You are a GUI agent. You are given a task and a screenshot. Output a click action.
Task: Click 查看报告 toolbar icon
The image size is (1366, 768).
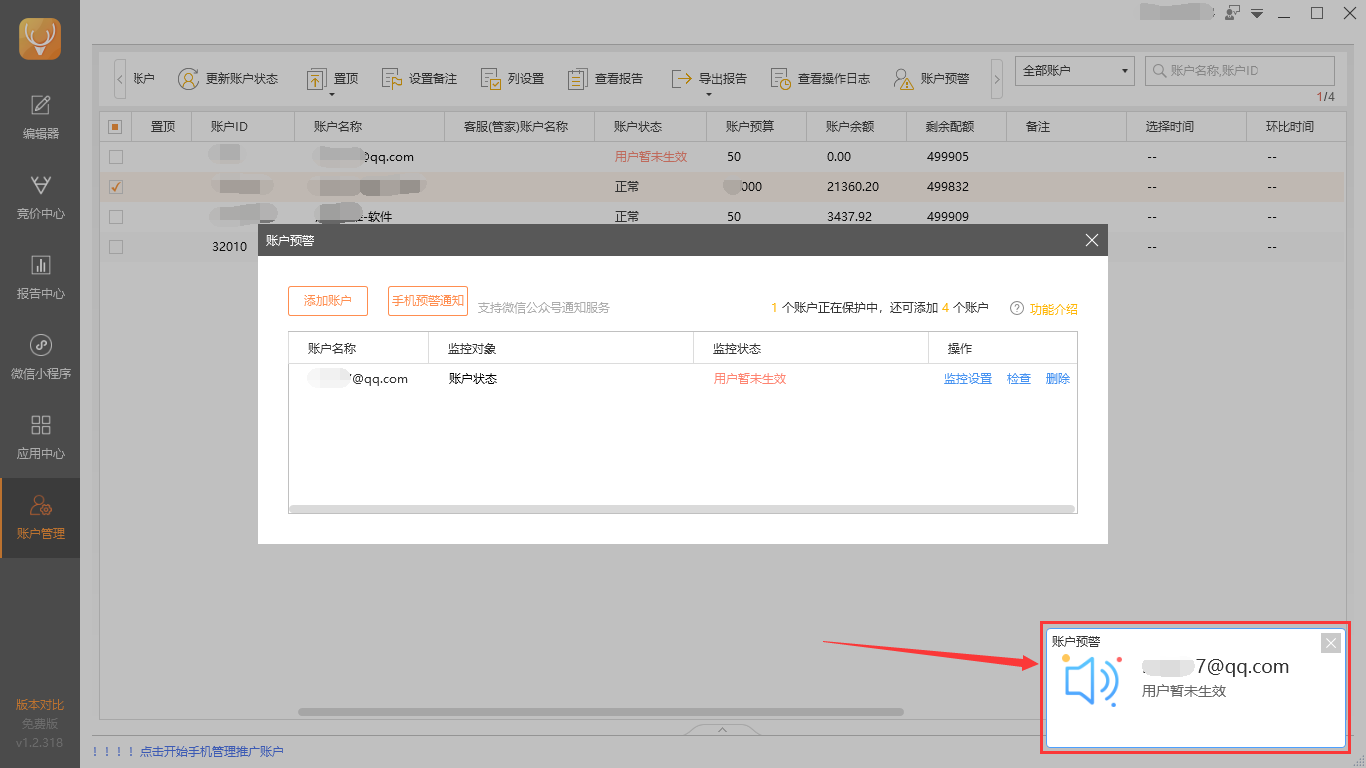578,79
